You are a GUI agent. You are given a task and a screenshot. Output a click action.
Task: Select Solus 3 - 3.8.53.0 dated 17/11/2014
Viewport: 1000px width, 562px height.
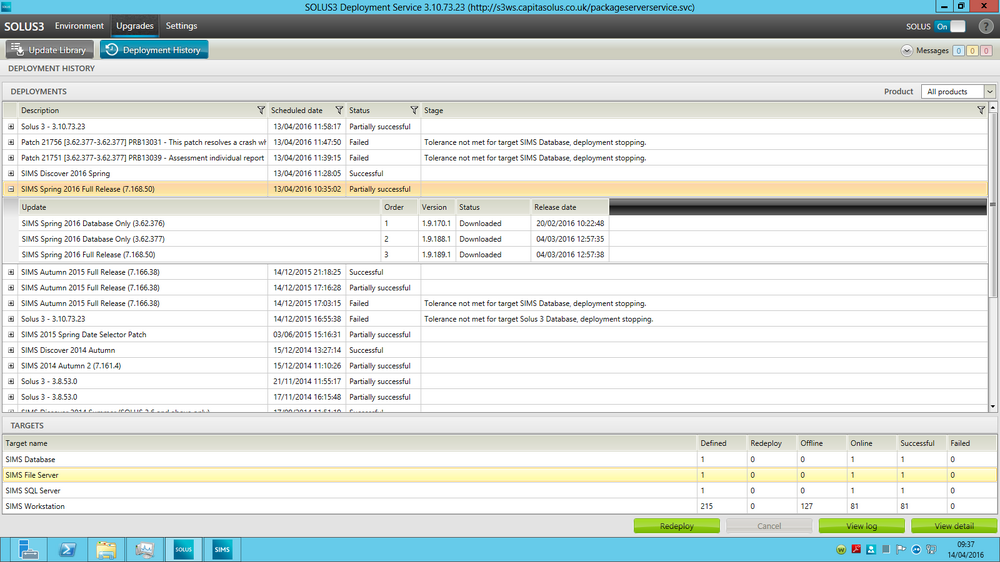click(x=495, y=397)
